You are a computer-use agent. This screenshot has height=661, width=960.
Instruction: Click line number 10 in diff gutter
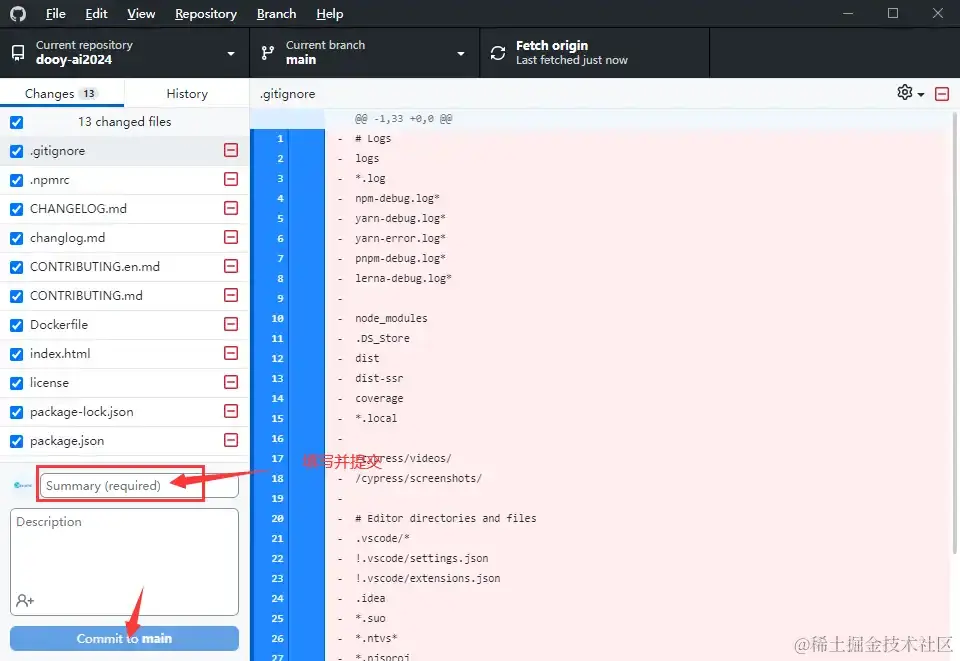pyautogui.click(x=277, y=318)
